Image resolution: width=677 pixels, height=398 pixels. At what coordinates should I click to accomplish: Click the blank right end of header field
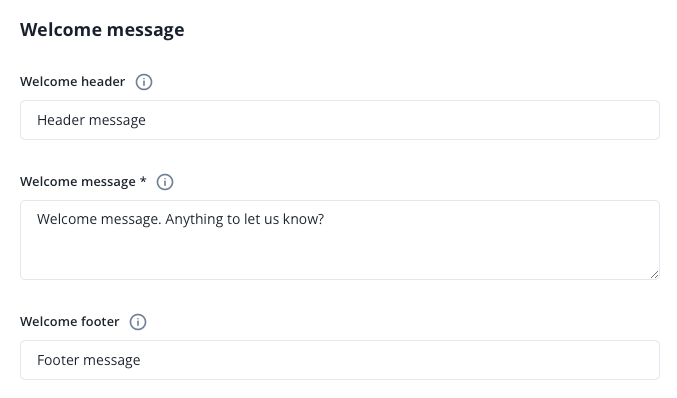click(561, 120)
